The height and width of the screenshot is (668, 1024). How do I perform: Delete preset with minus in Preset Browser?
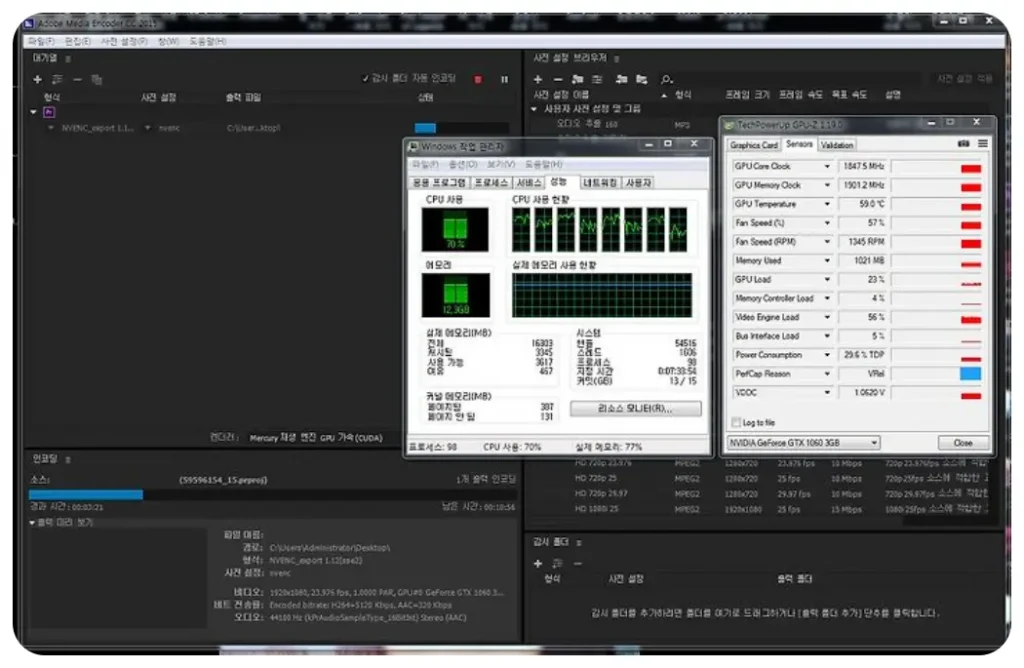pos(558,79)
